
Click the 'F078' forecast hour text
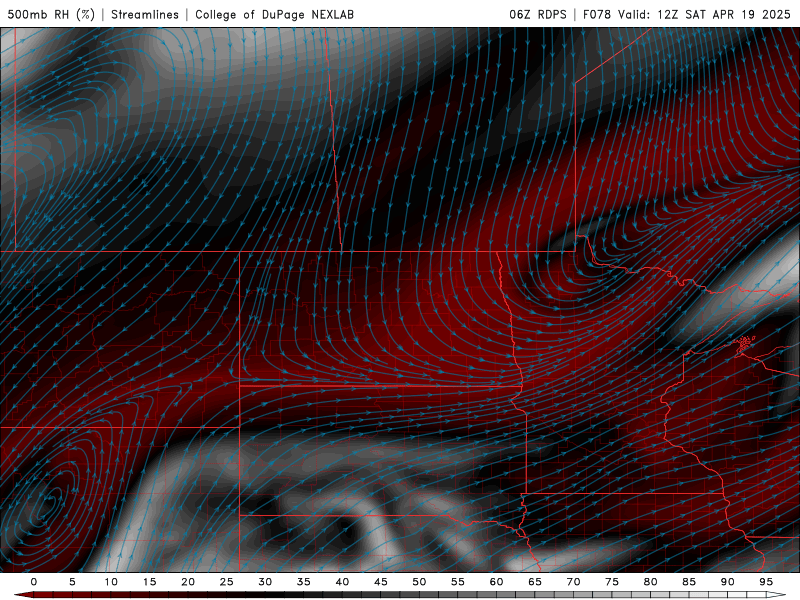click(x=596, y=14)
